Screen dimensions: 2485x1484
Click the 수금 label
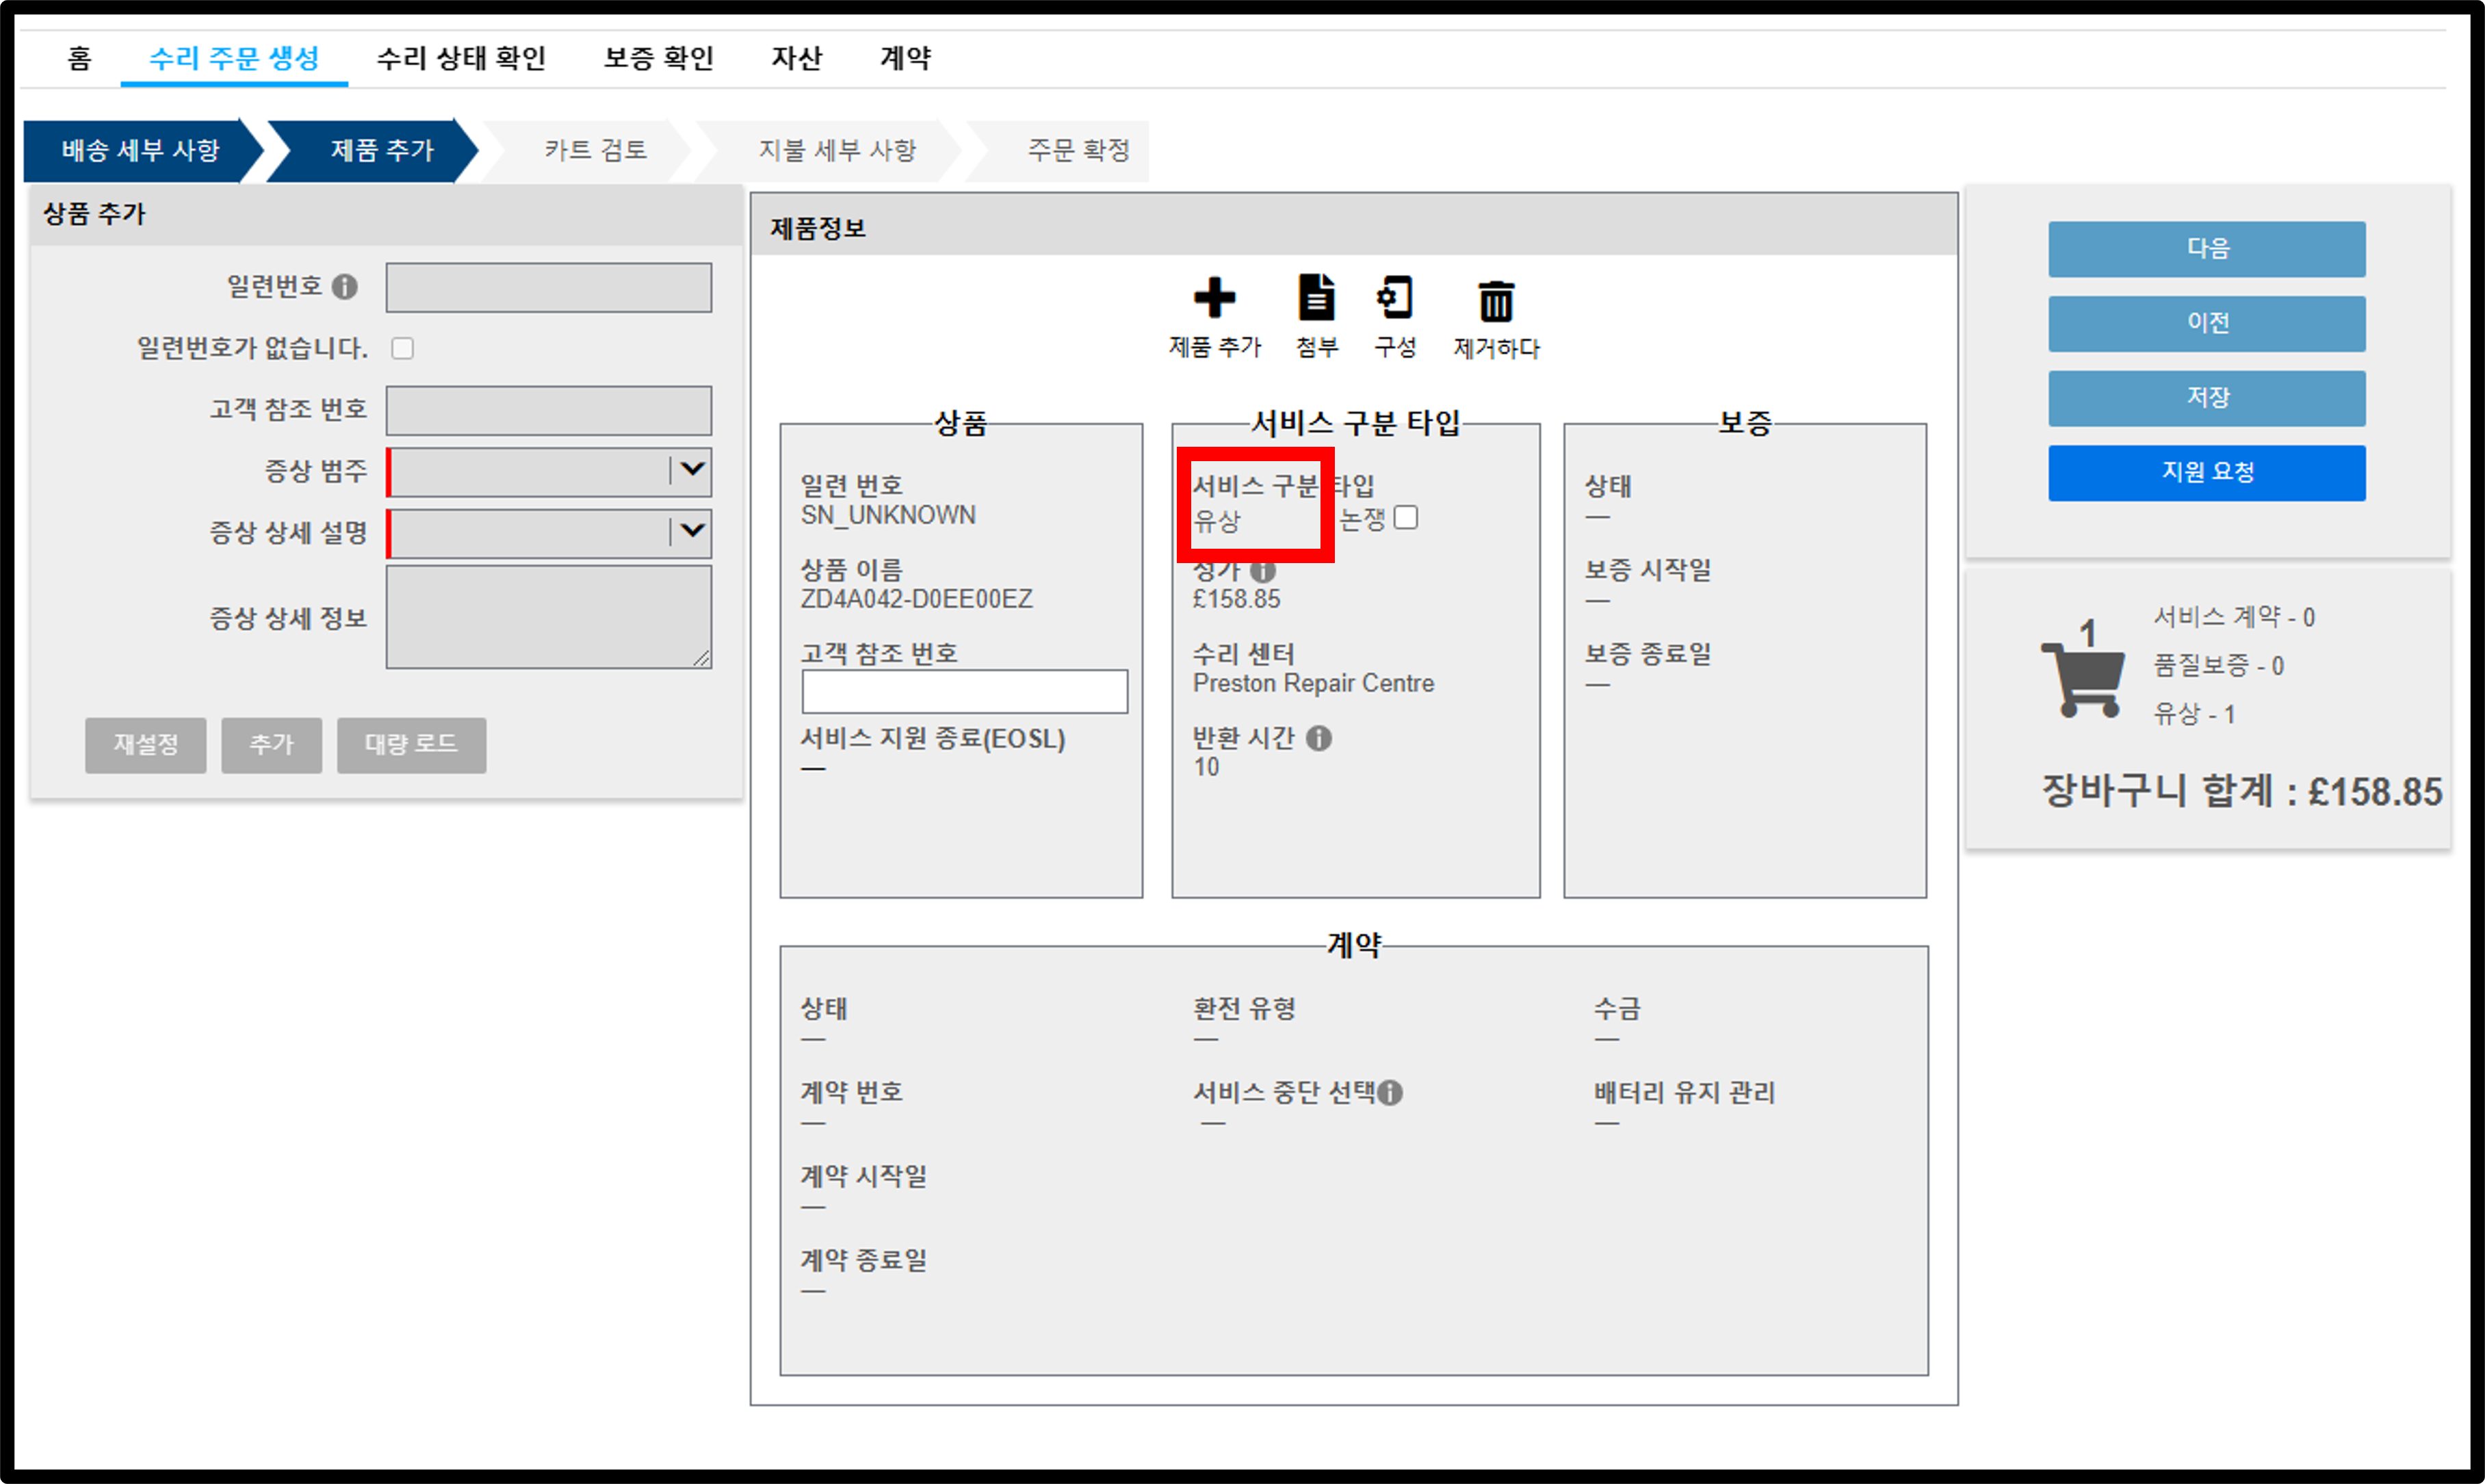(1617, 1009)
